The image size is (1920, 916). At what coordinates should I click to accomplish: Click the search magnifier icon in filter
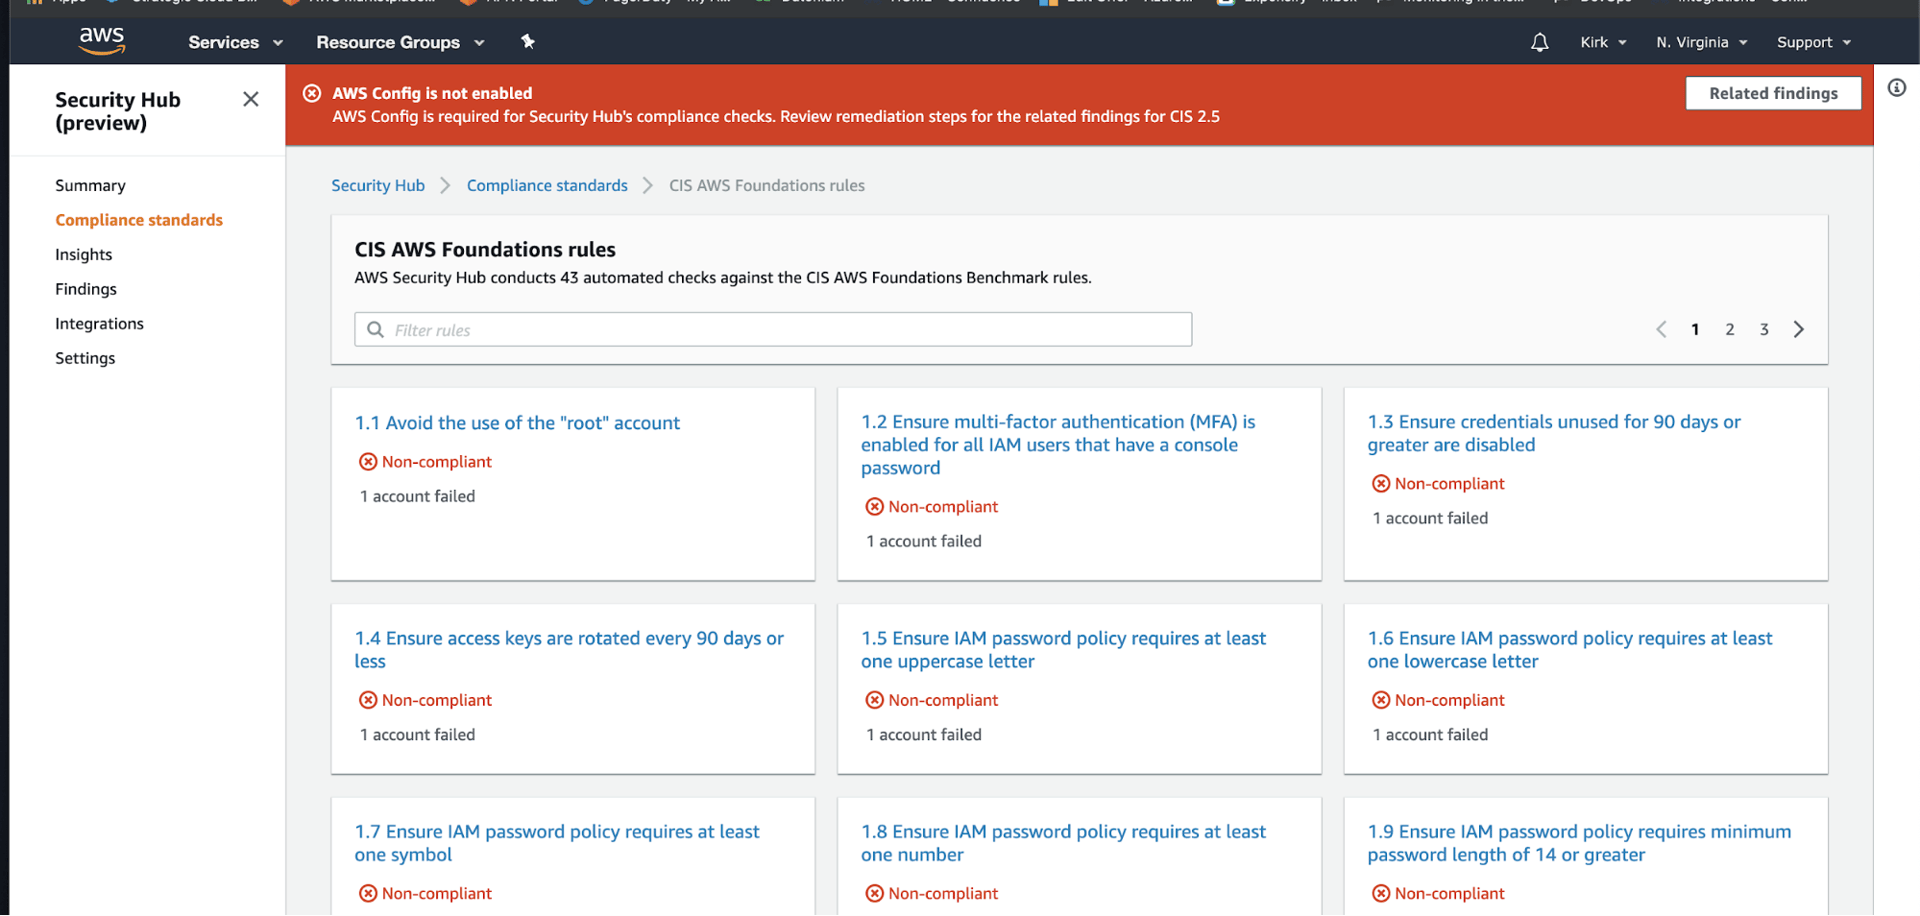pos(376,330)
